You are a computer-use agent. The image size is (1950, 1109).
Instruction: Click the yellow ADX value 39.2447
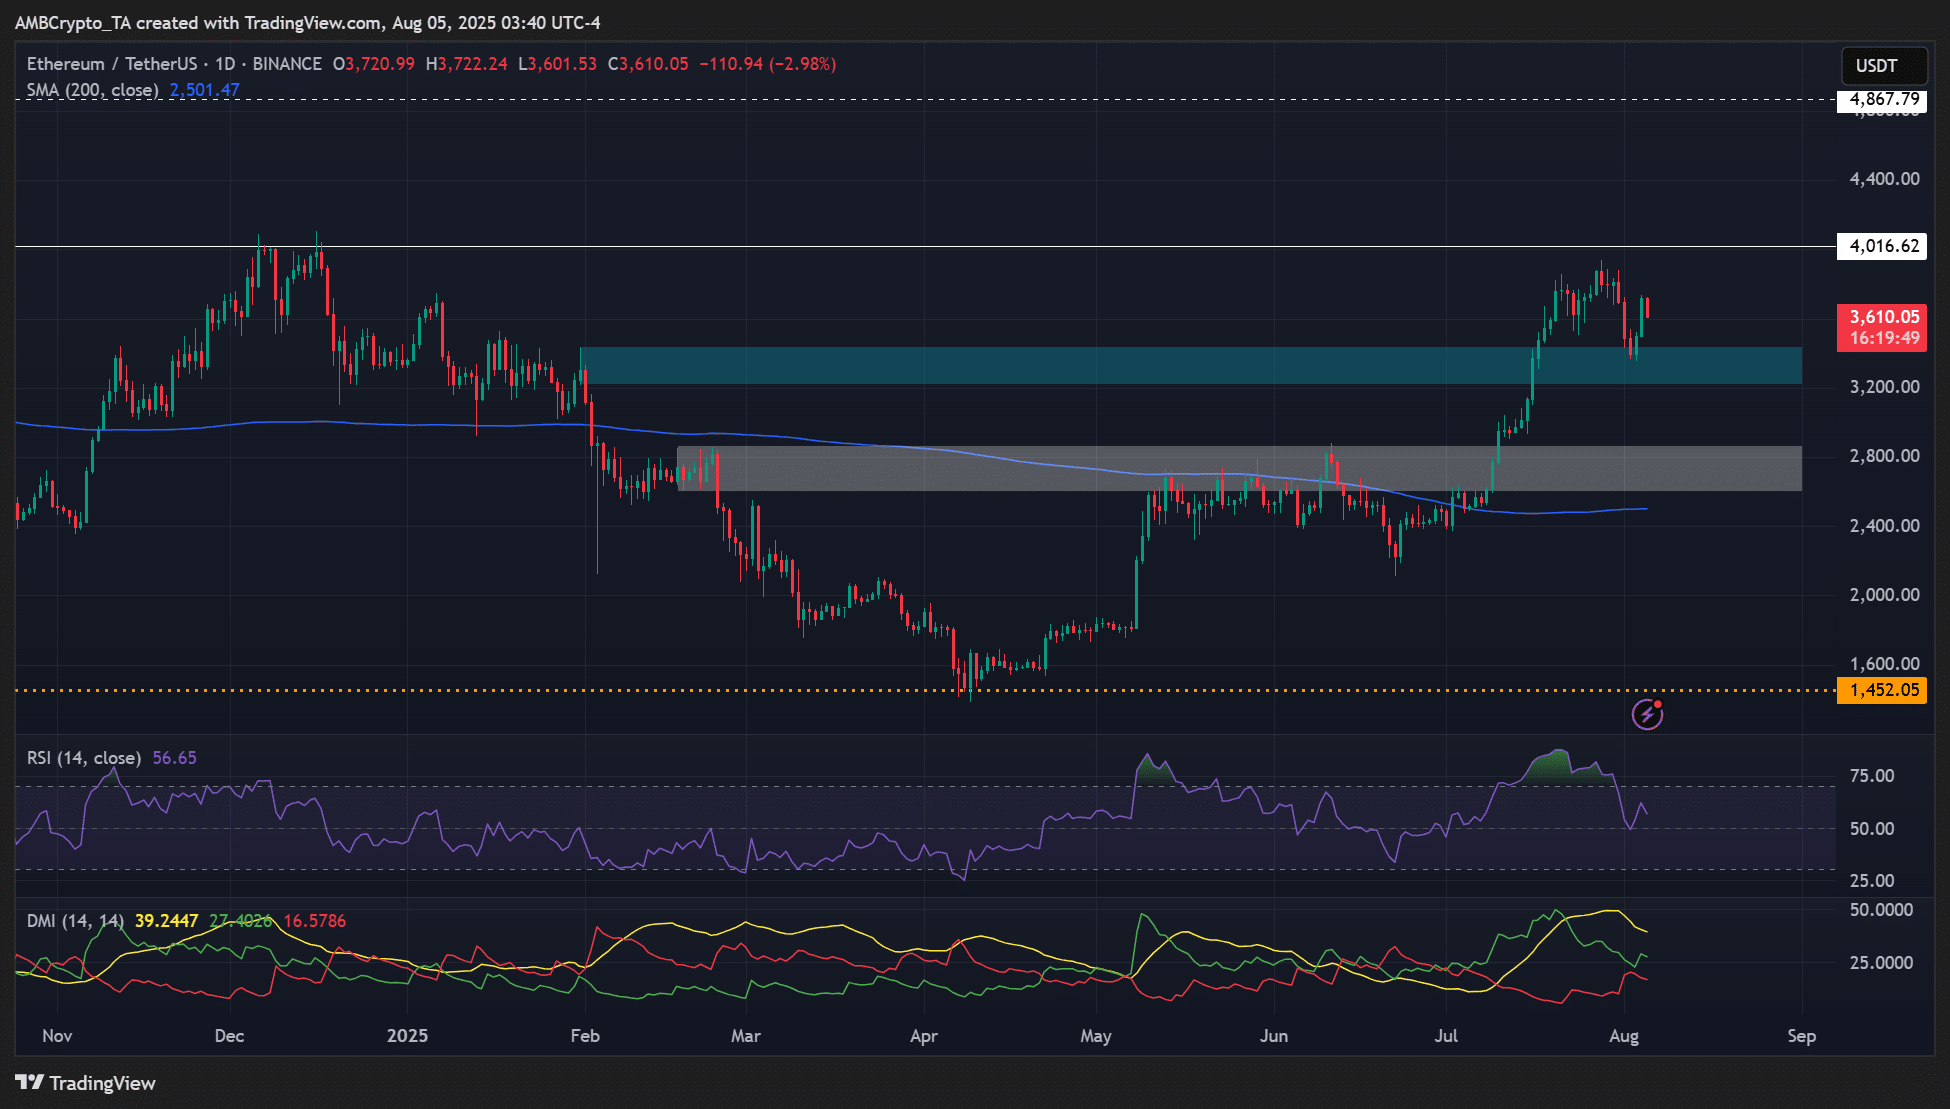coord(166,921)
